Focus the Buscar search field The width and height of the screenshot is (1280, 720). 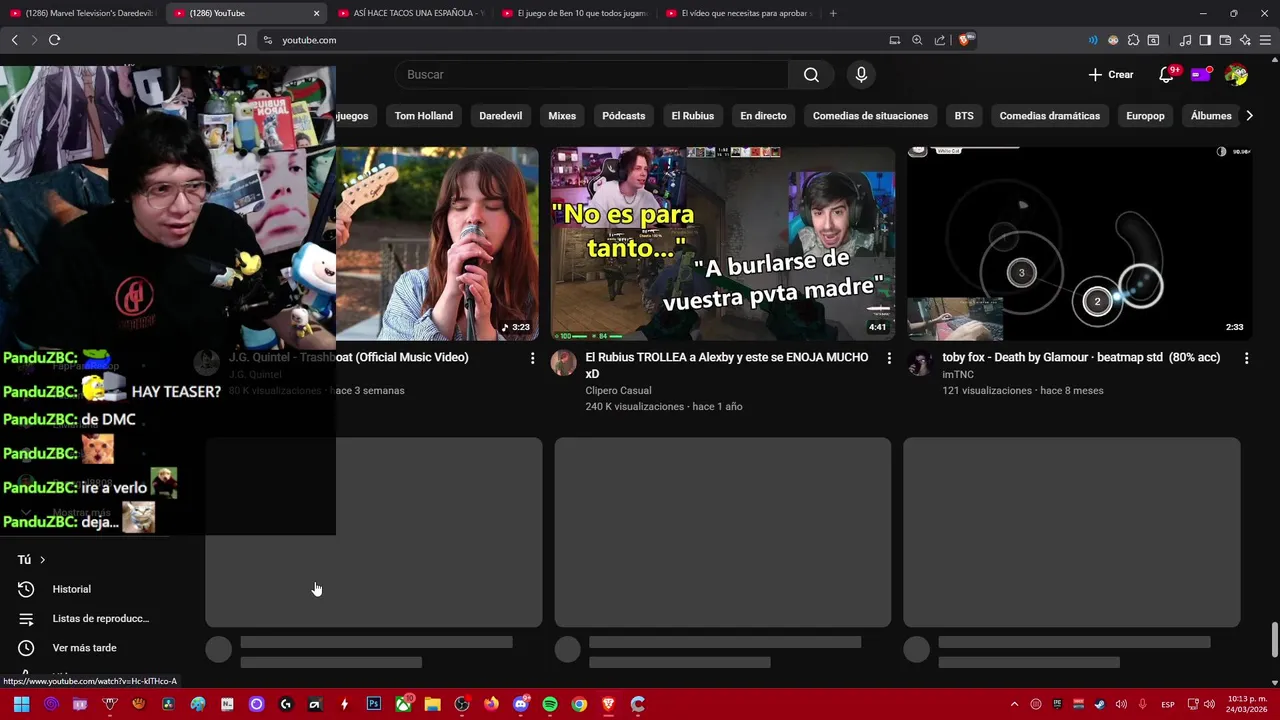(593, 75)
